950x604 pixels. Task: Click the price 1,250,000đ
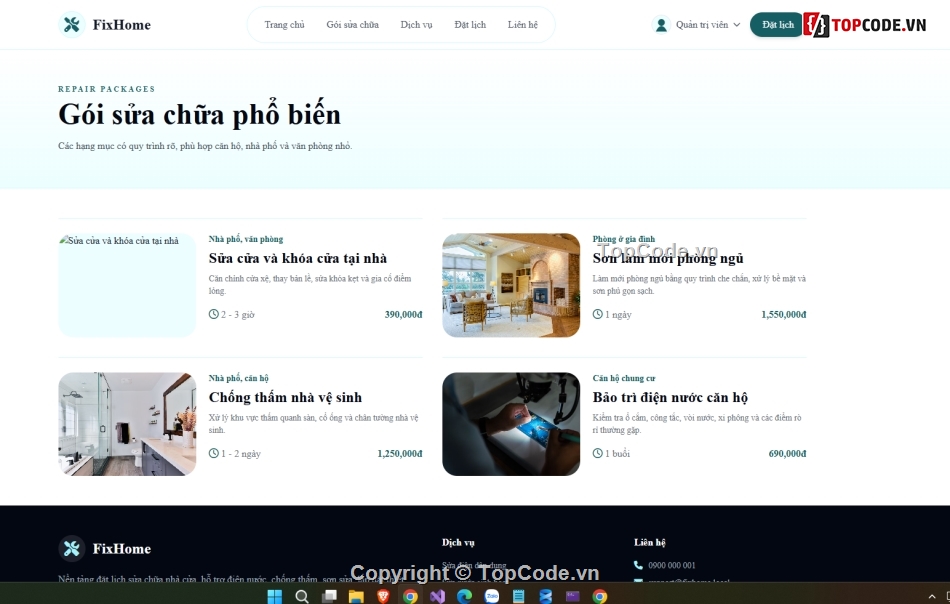pyautogui.click(x=400, y=453)
